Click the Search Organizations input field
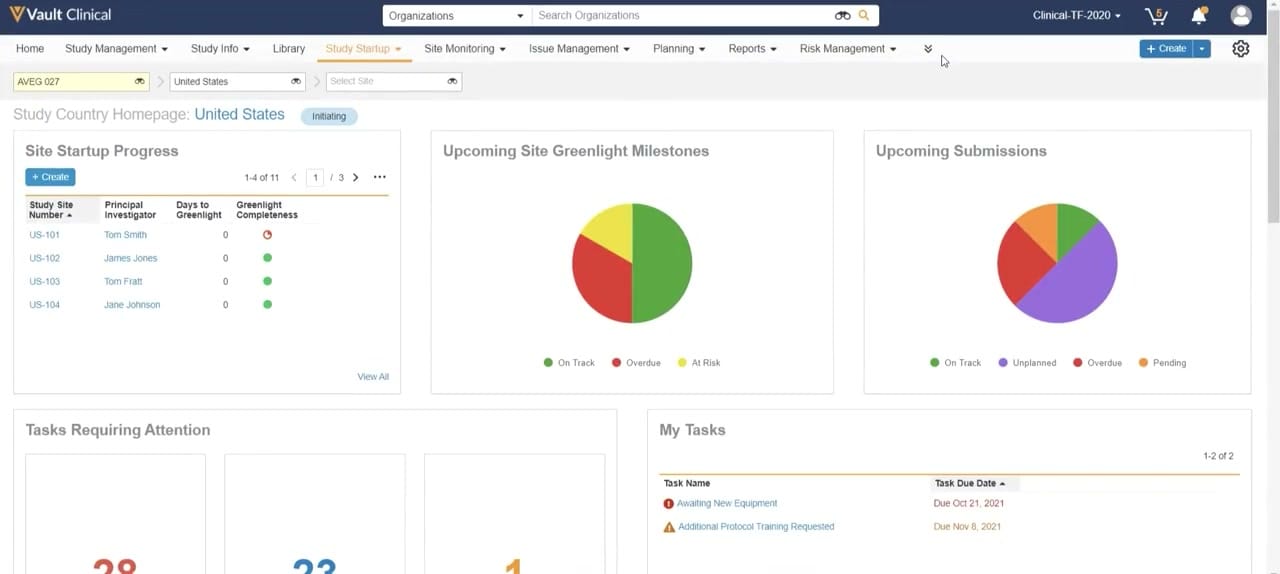Image resolution: width=1280 pixels, height=574 pixels. point(684,16)
